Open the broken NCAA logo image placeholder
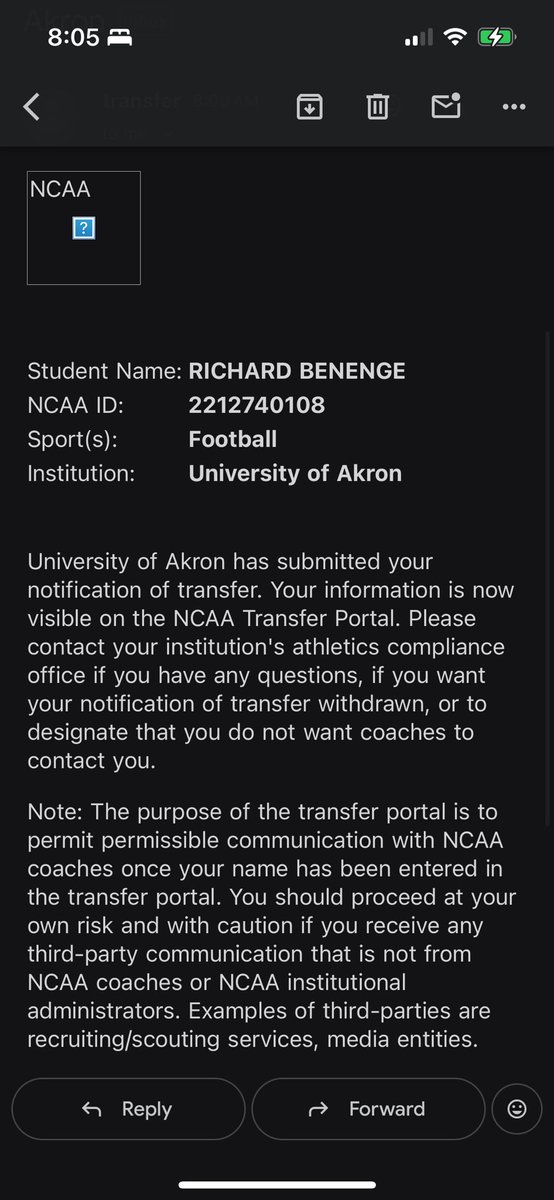The image size is (554, 1200). coord(84,228)
